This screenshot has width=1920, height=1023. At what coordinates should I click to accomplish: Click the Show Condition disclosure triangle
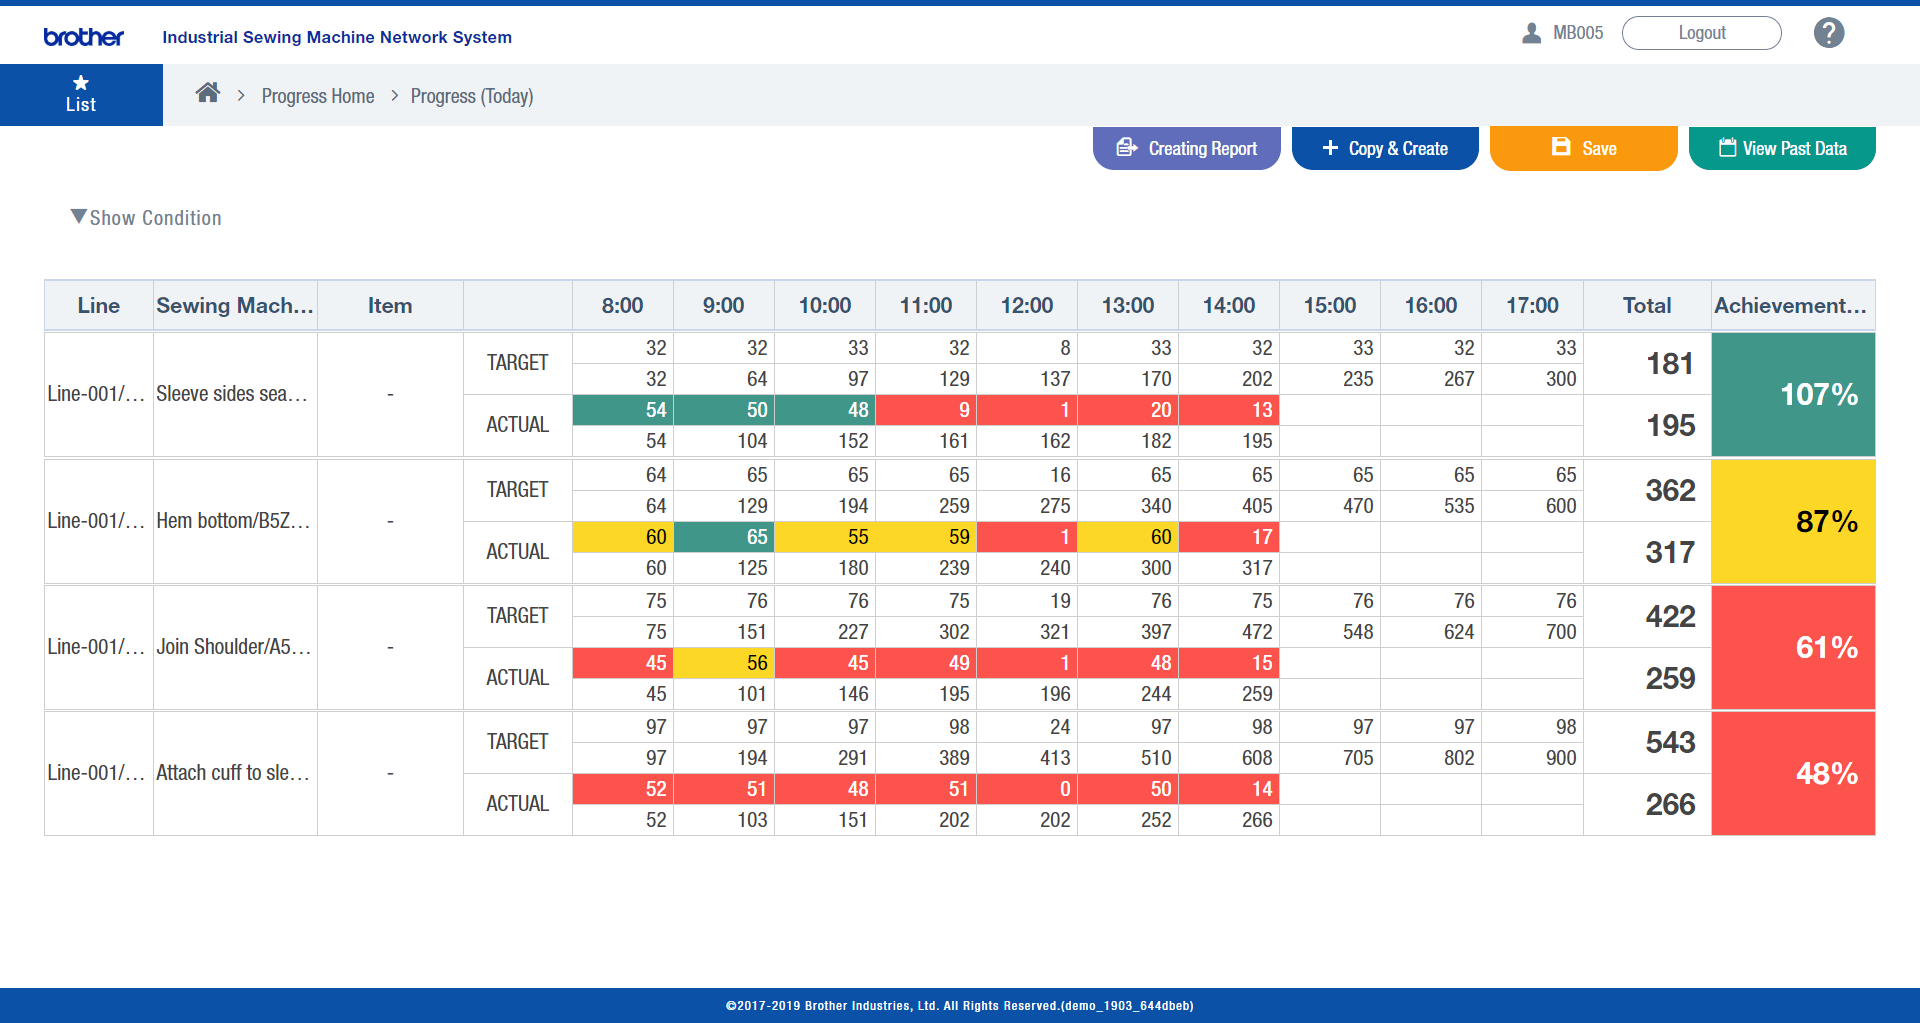(77, 216)
